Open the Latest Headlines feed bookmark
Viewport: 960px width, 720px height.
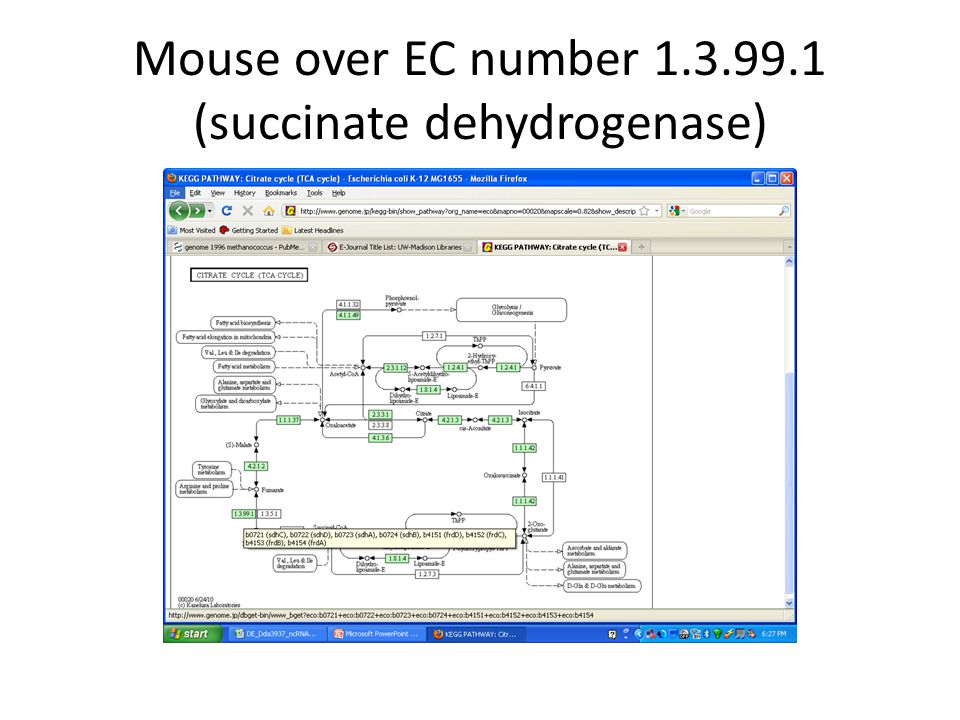click(x=313, y=231)
